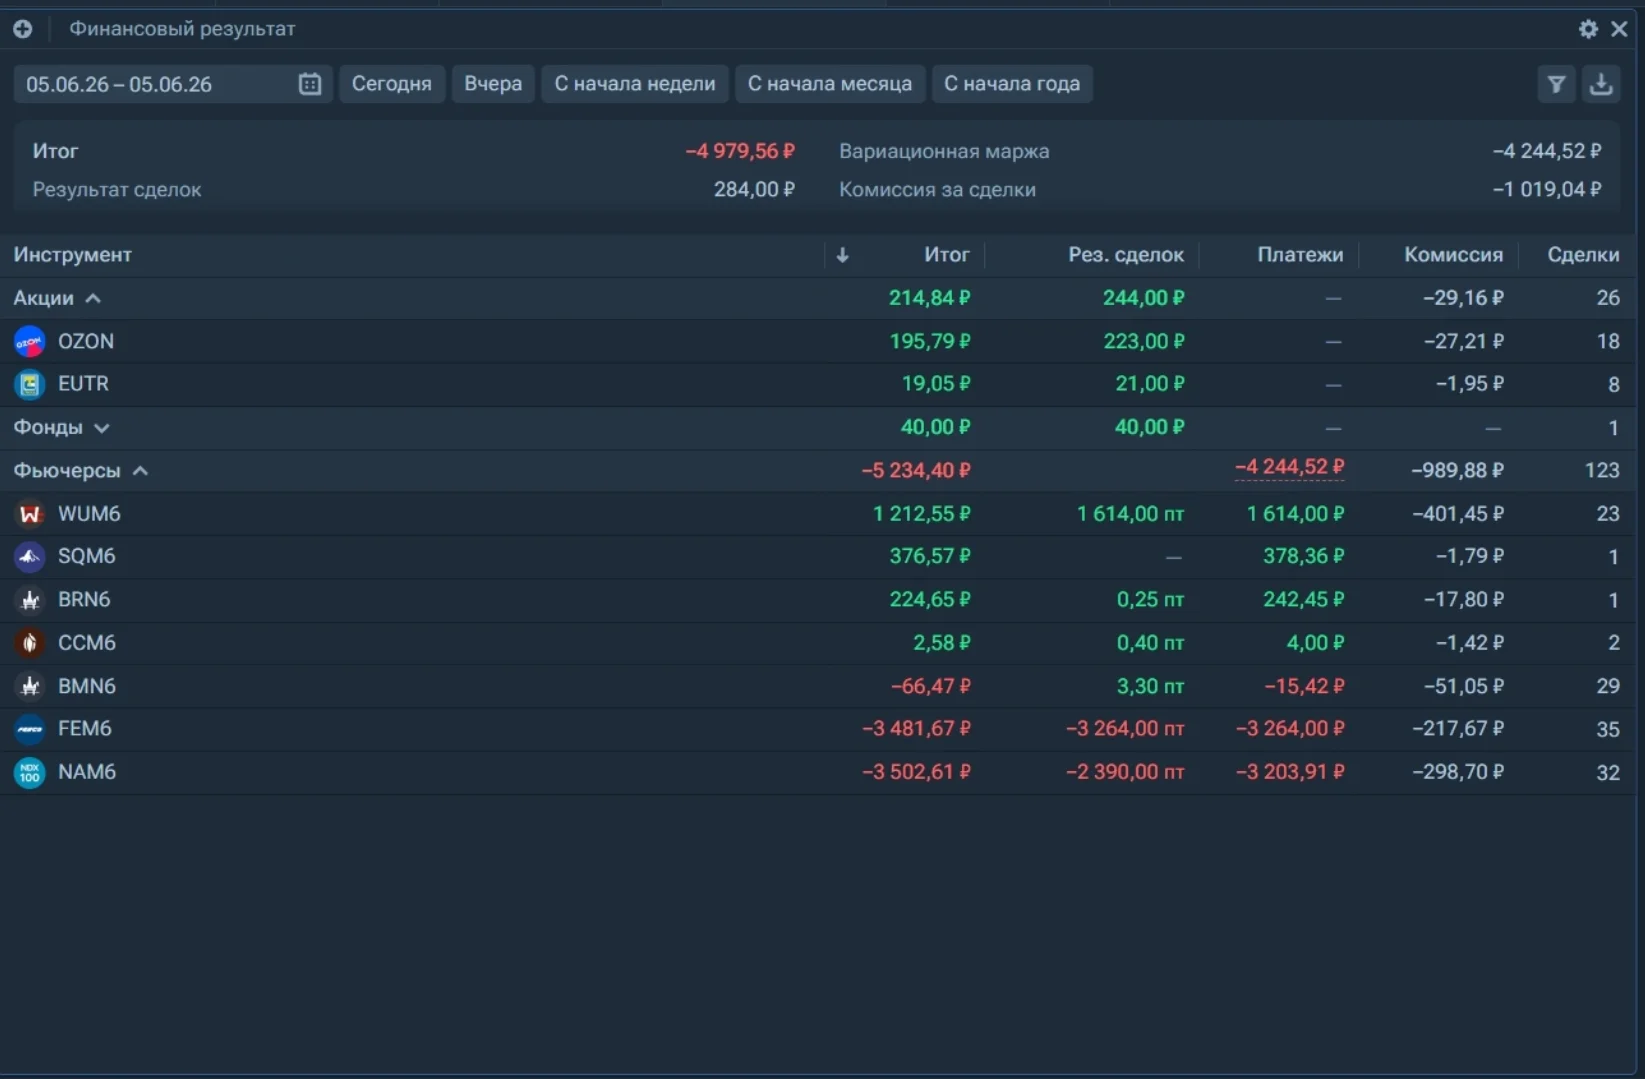The width and height of the screenshot is (1645, 1079).
Task: Open the calendar date picker icon
Action: pyautogui.click(x=310, y=84)
